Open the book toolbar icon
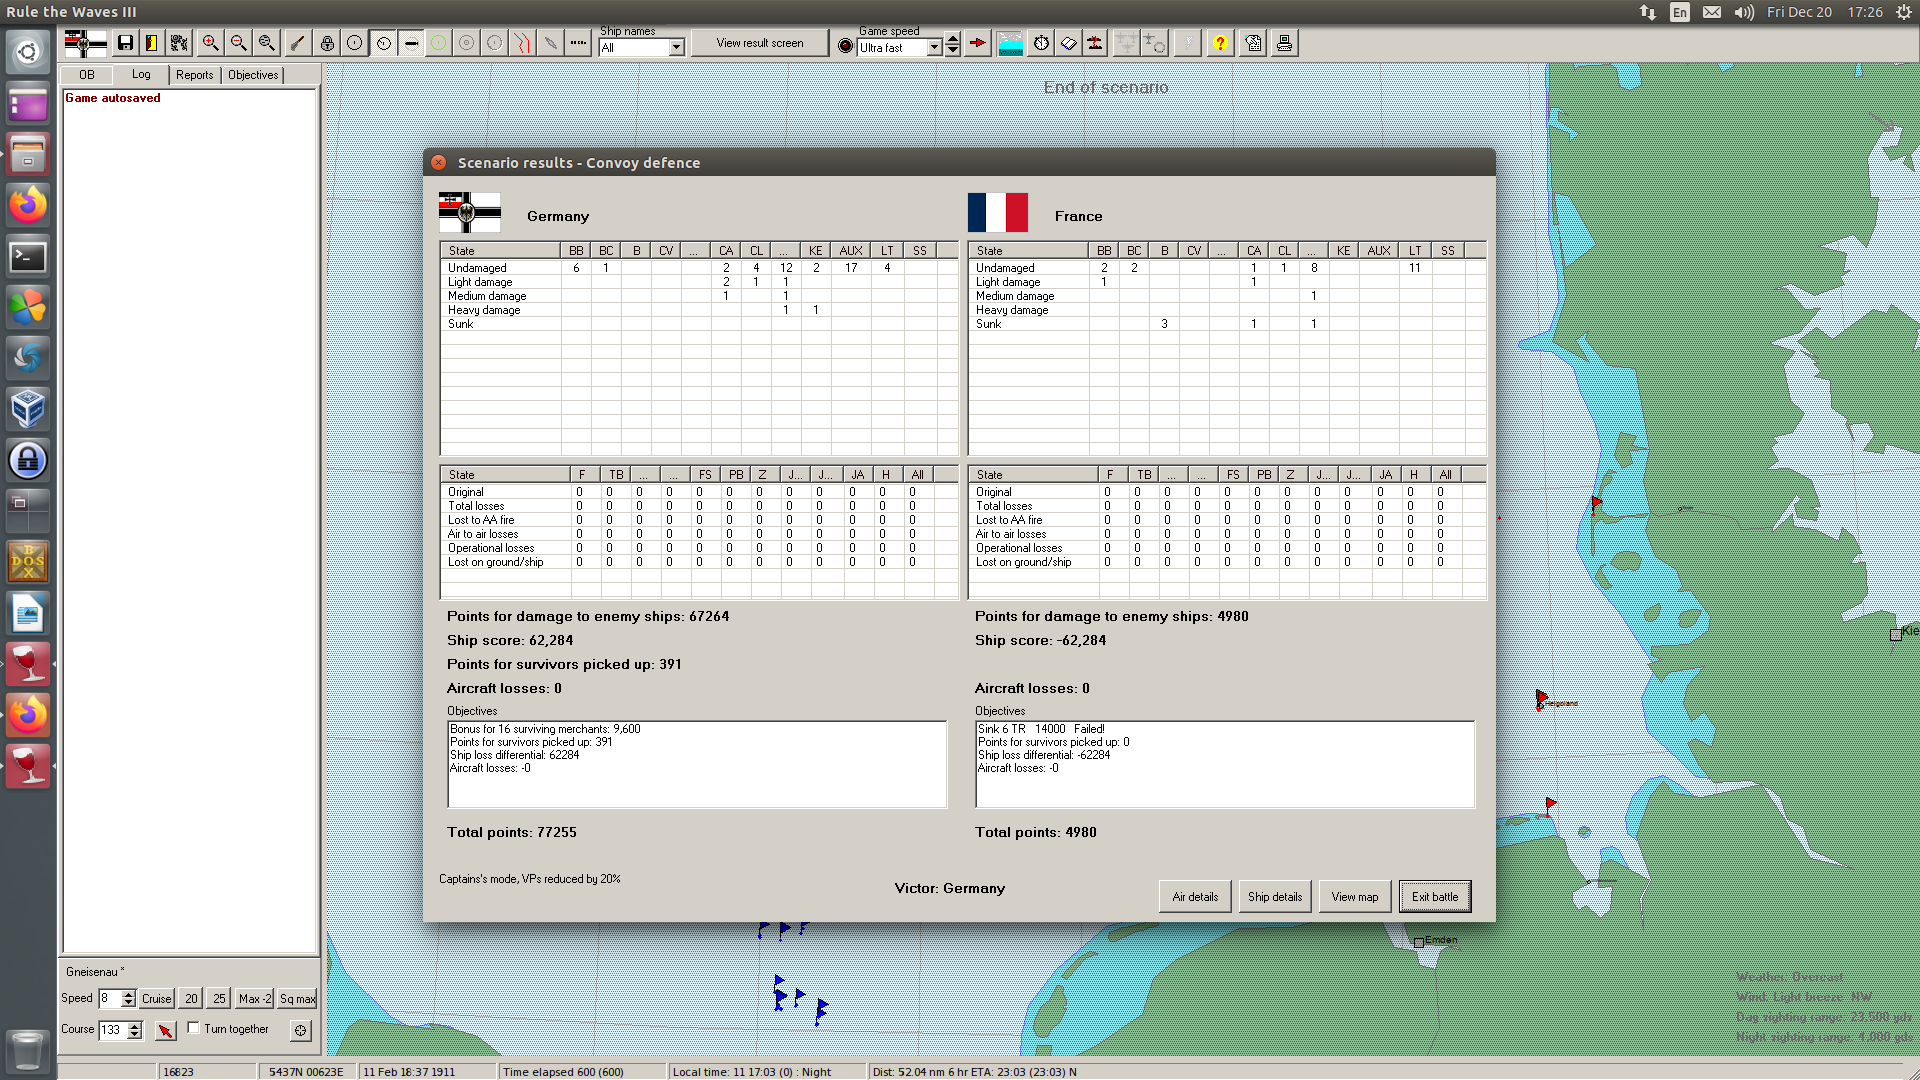 [x=1069, y=43]
